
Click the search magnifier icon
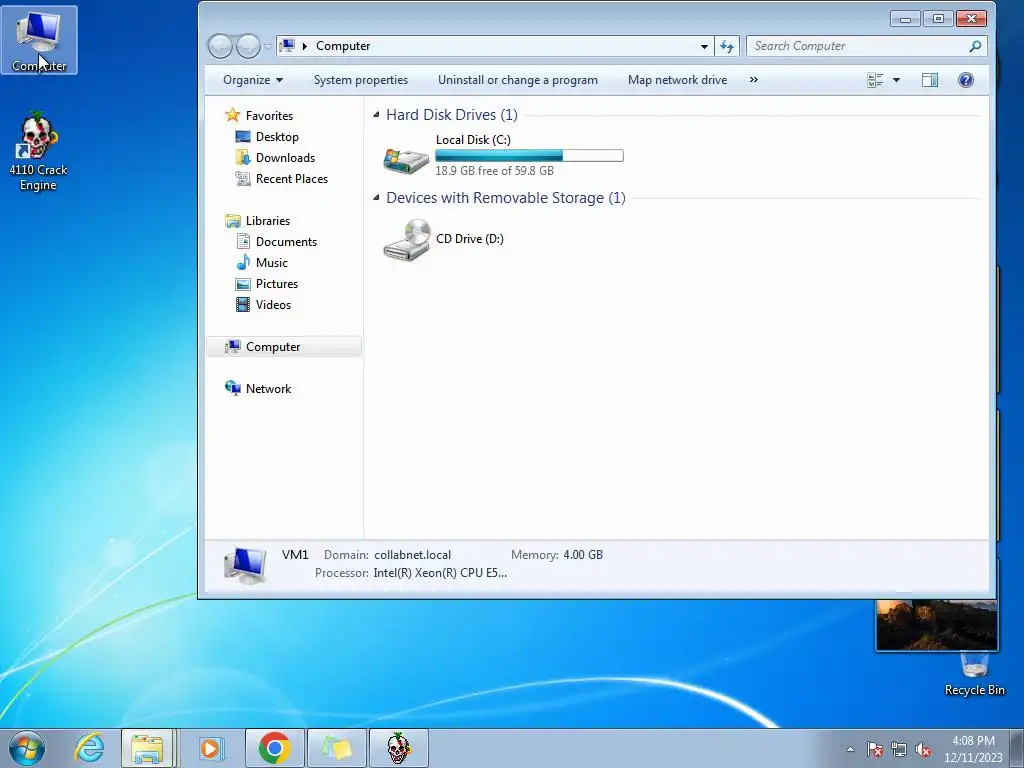[976, 46]
